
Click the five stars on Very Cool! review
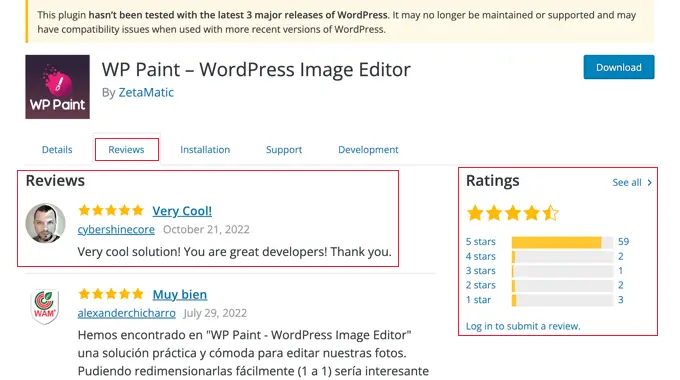click(x=111, y=210)
